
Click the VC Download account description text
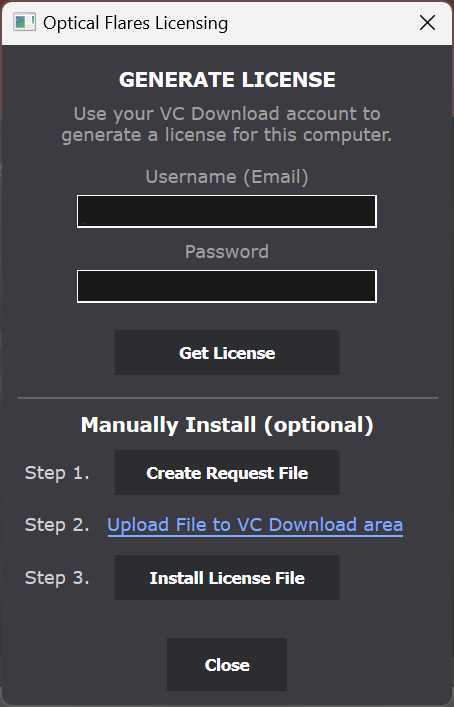(227, 124)
